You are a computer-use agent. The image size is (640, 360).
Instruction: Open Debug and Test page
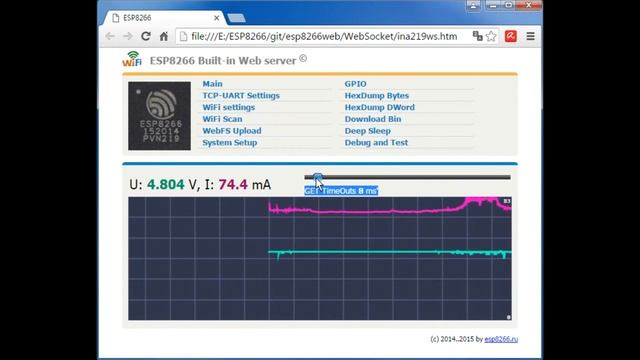(x=376, y=143)
